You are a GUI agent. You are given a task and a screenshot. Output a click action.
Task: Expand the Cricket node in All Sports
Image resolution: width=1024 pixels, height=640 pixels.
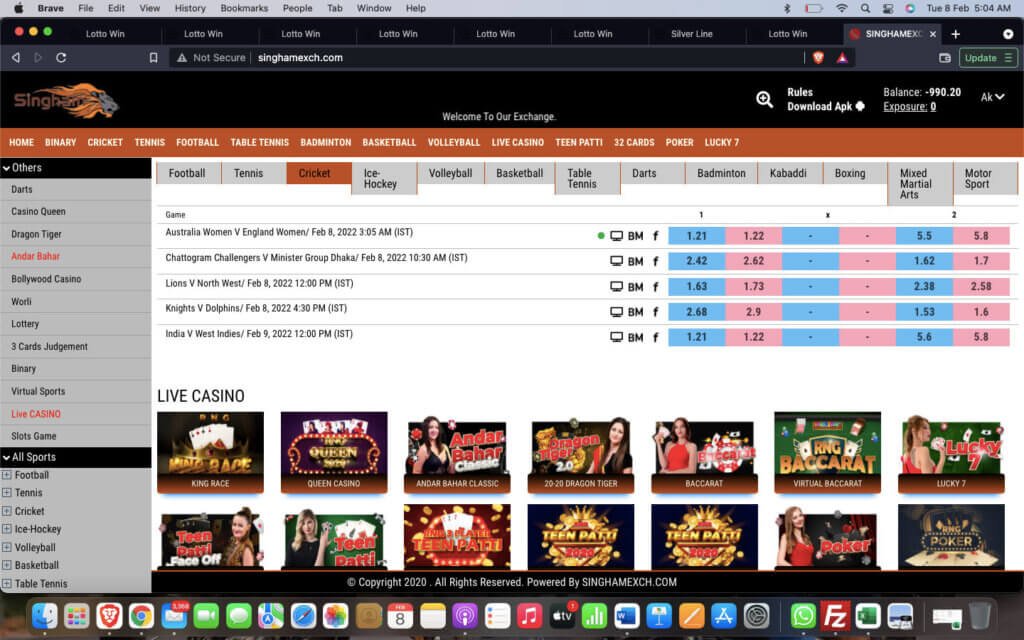coord(7,511)
